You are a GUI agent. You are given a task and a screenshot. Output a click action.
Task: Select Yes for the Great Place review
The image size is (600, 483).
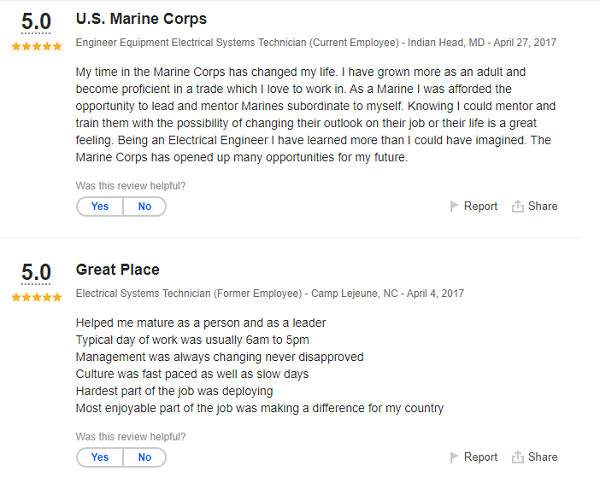[x=100, y=457]
